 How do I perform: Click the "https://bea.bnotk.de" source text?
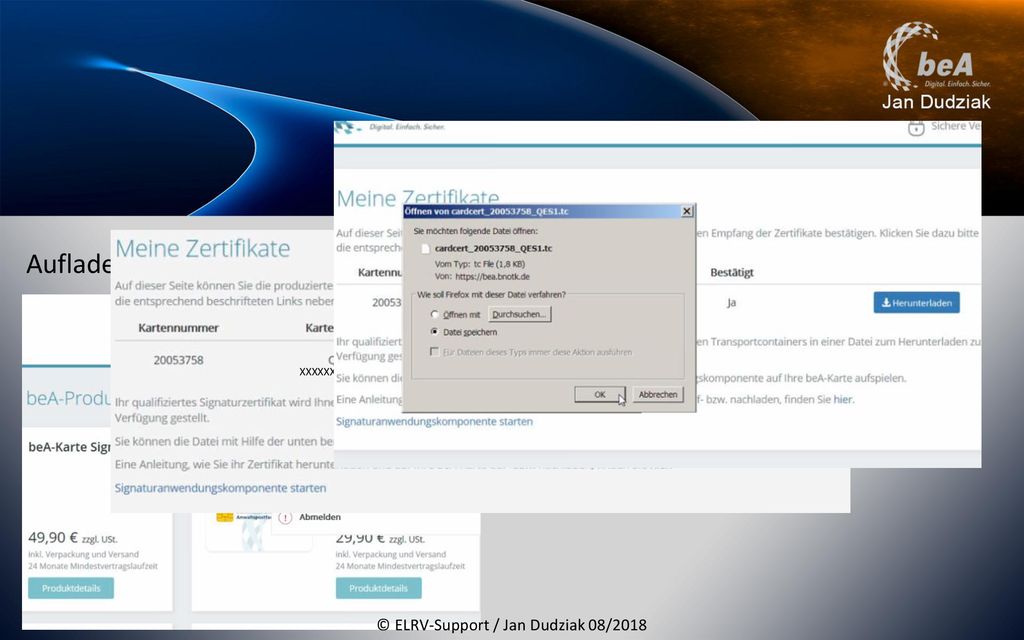point(492,277)
